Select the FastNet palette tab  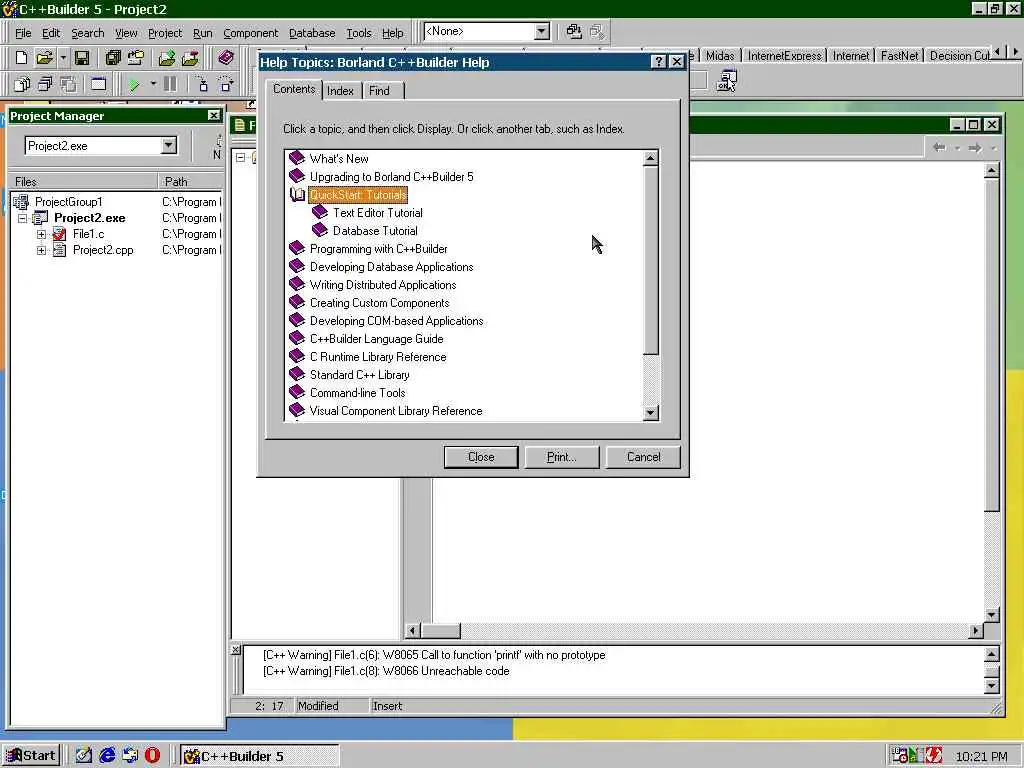(899, 56)
